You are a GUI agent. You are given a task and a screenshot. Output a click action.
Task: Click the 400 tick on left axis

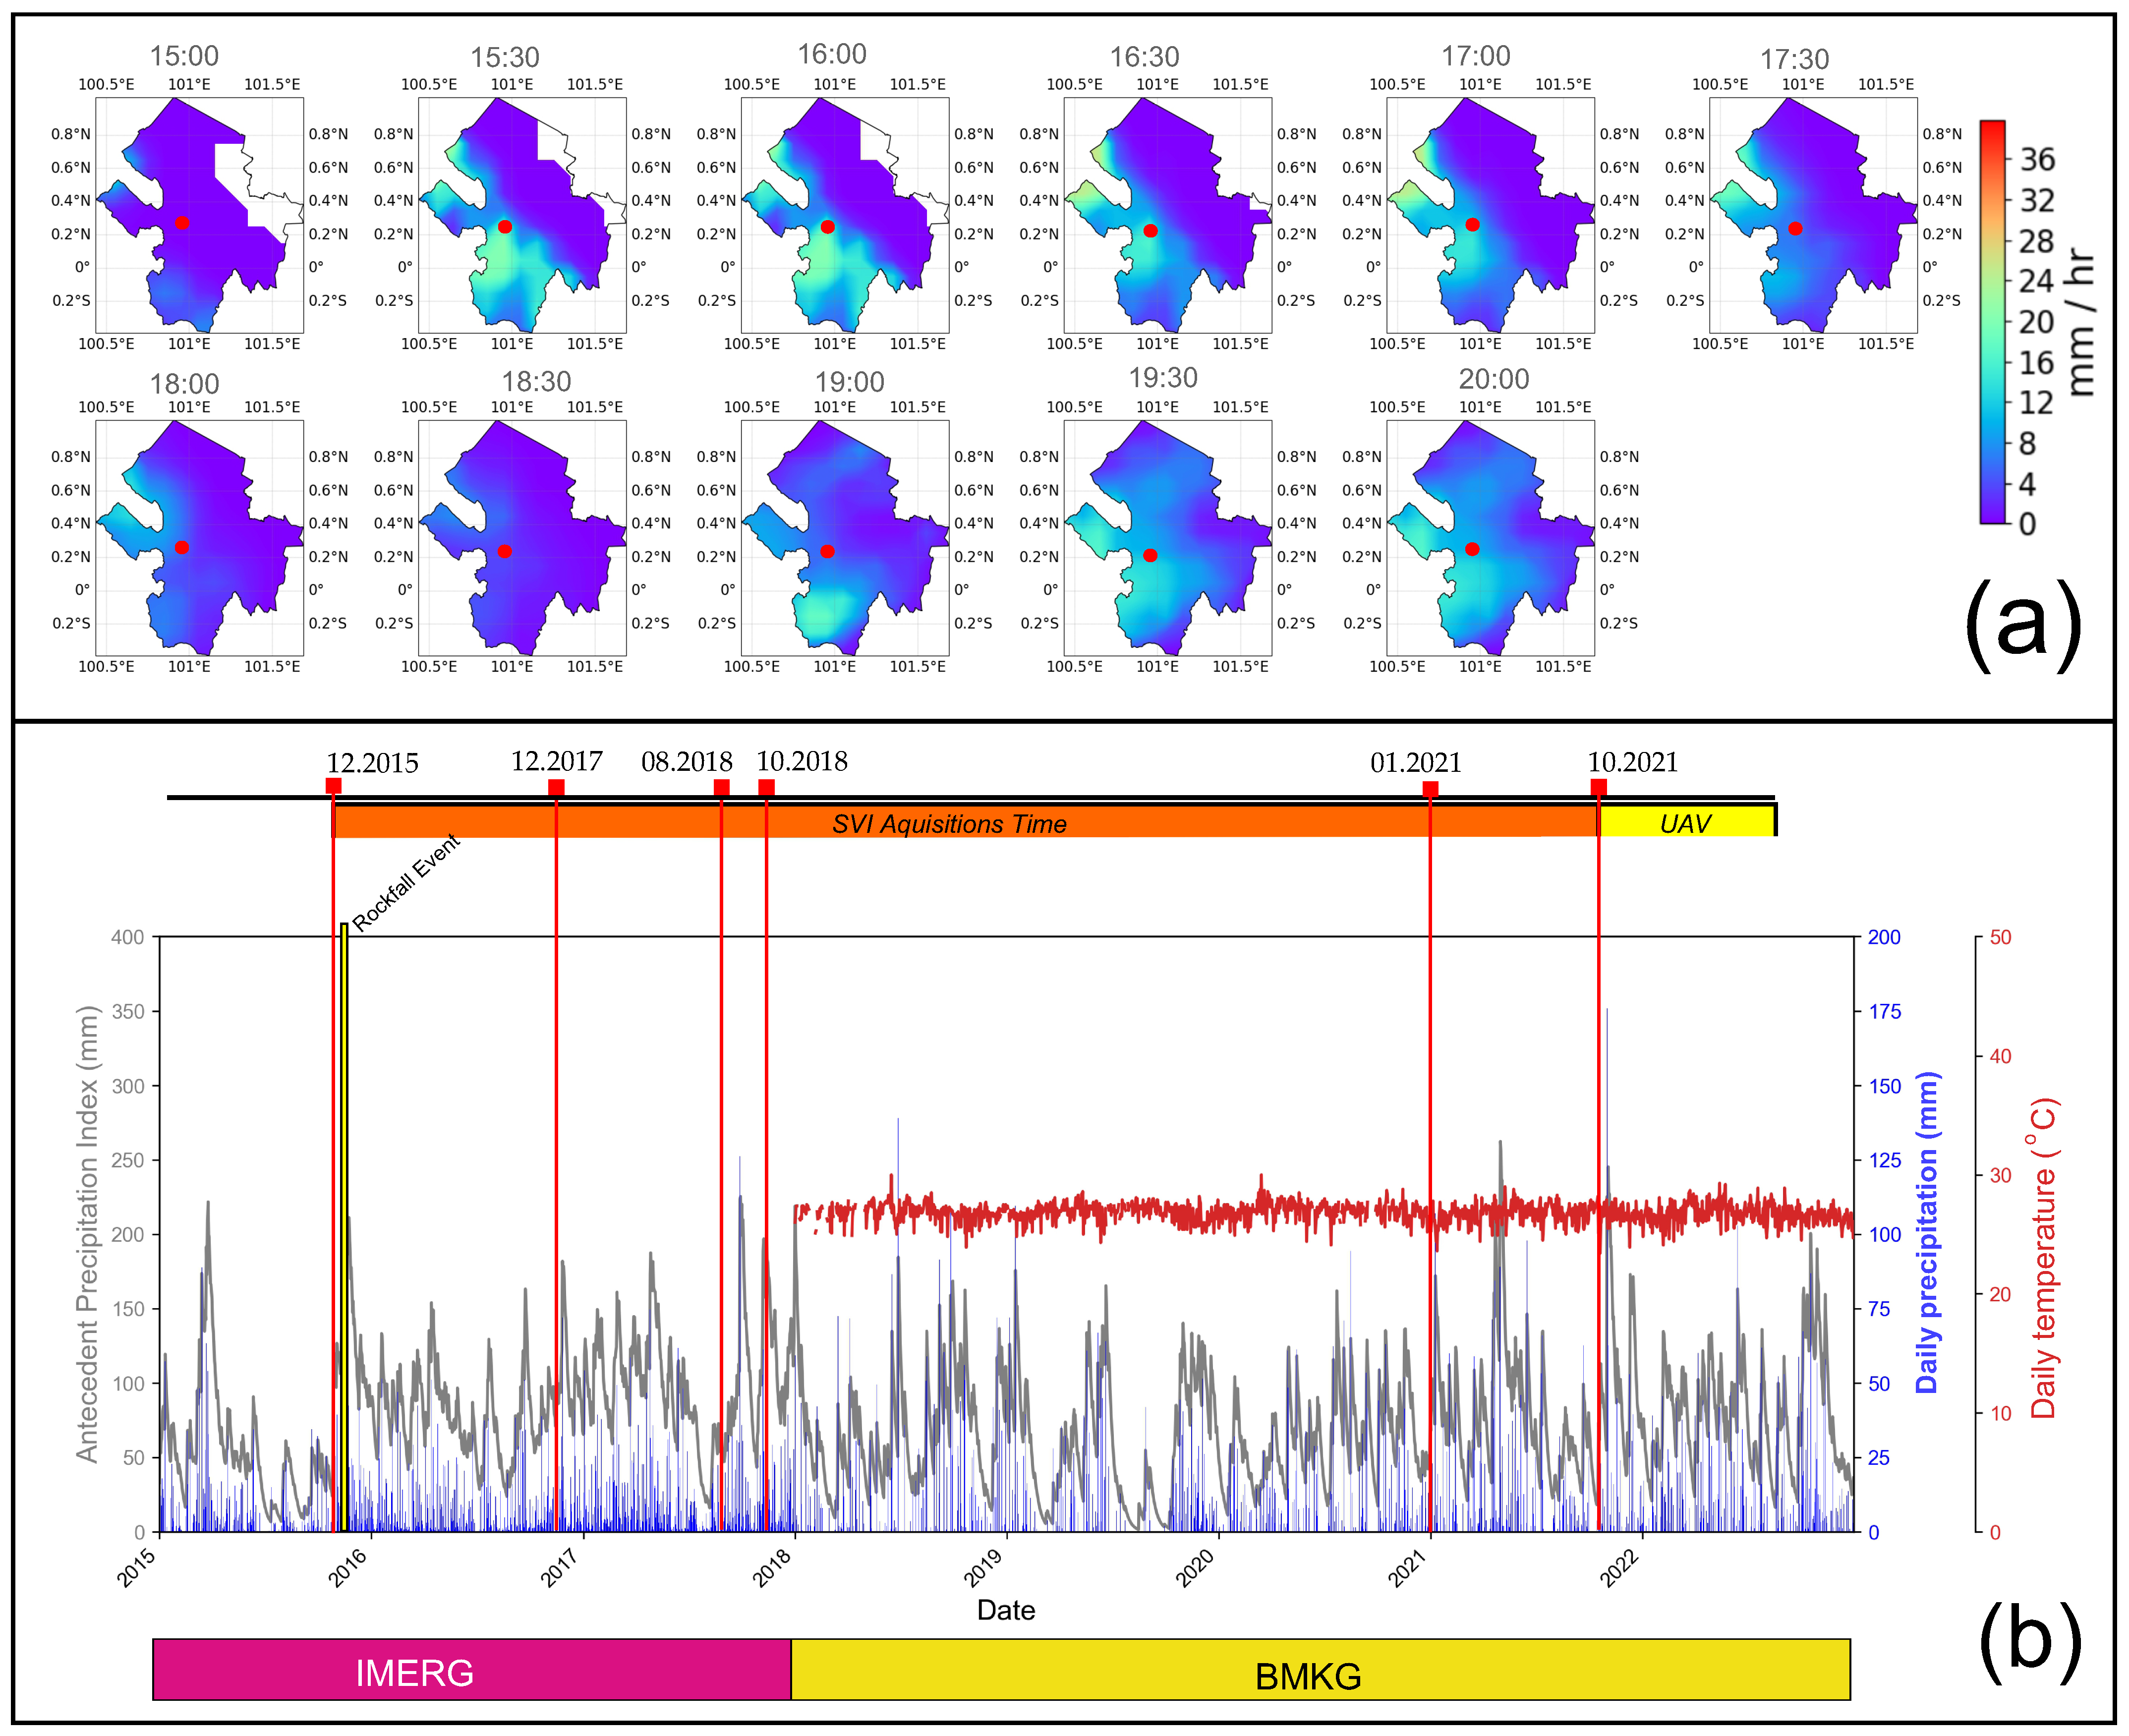[x=128, y=937]
